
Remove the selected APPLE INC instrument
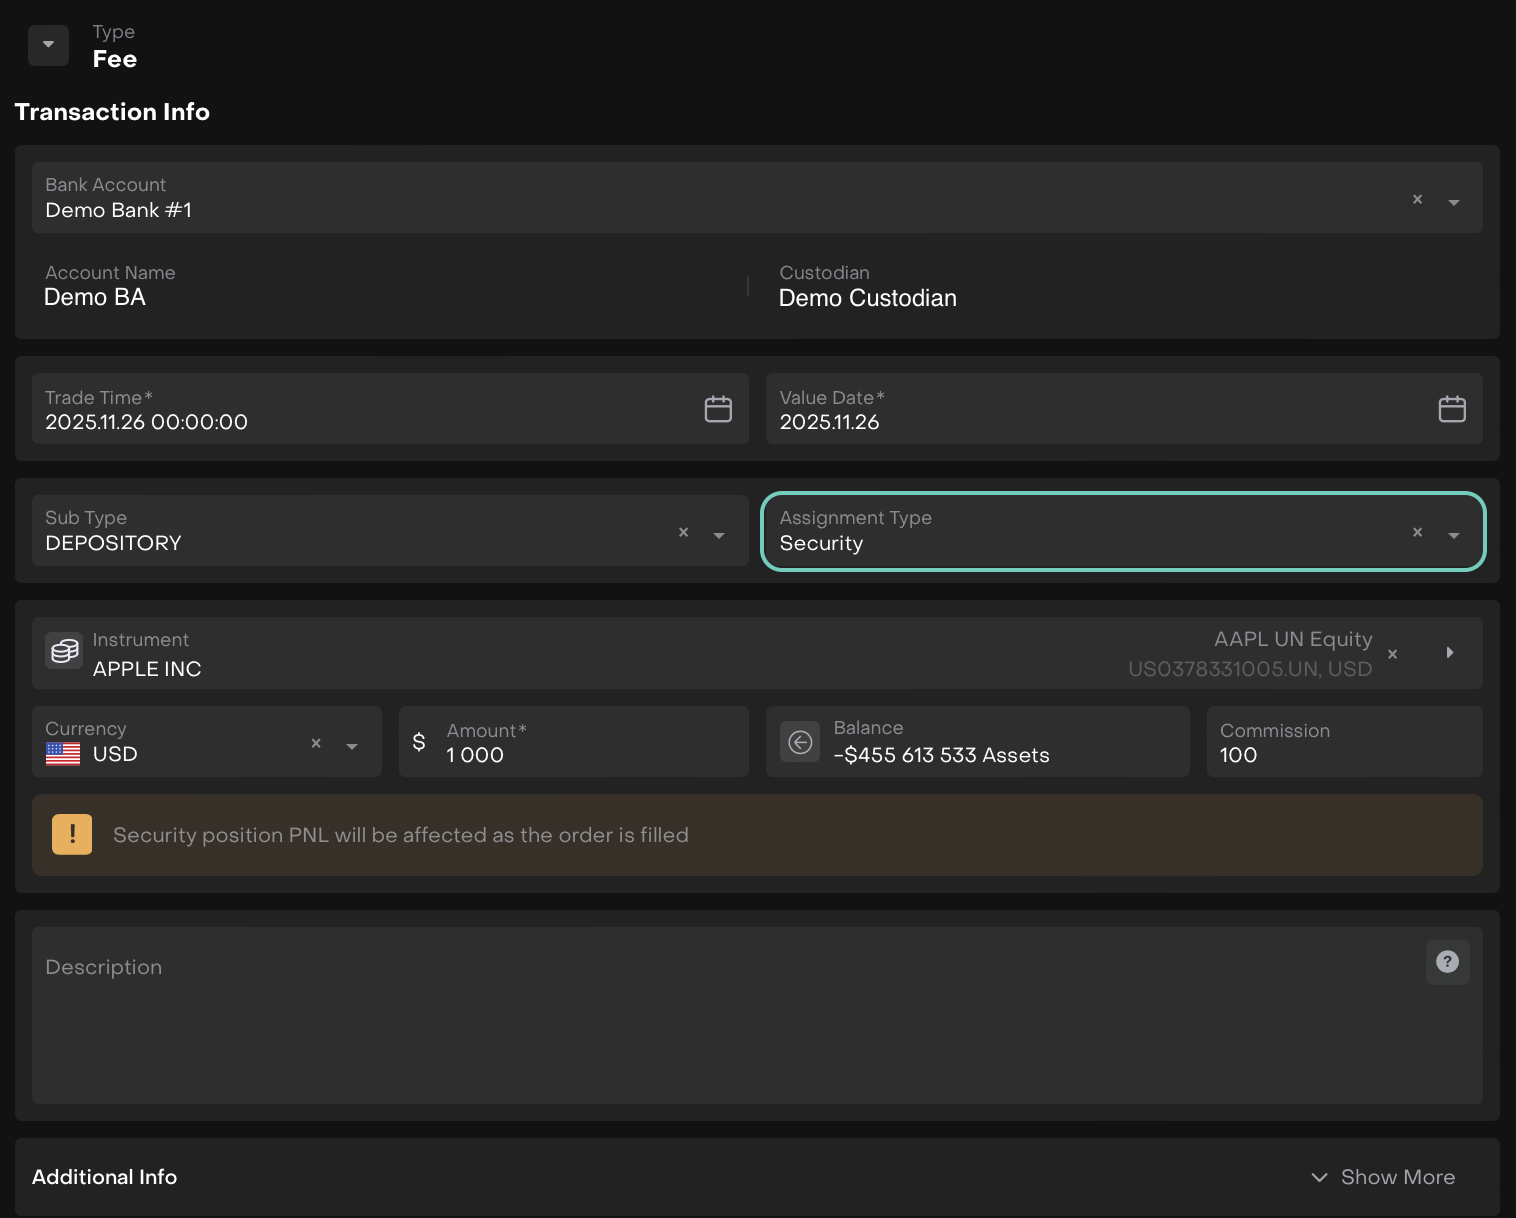click(x=1392, y=654)
